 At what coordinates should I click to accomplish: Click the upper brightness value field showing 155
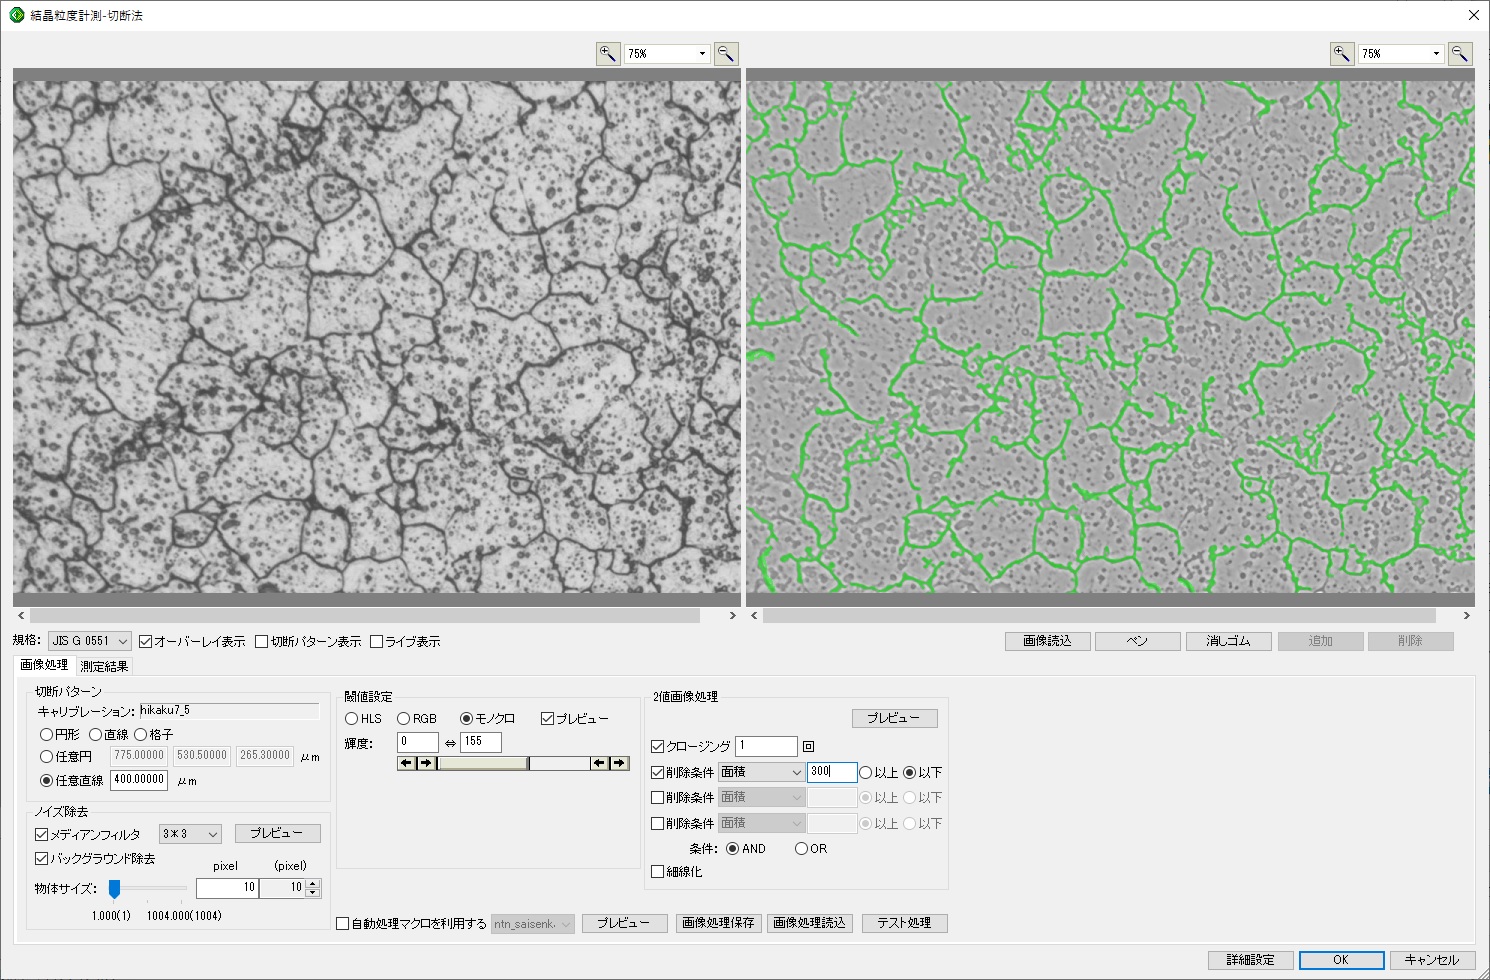[x=480, y=742]
